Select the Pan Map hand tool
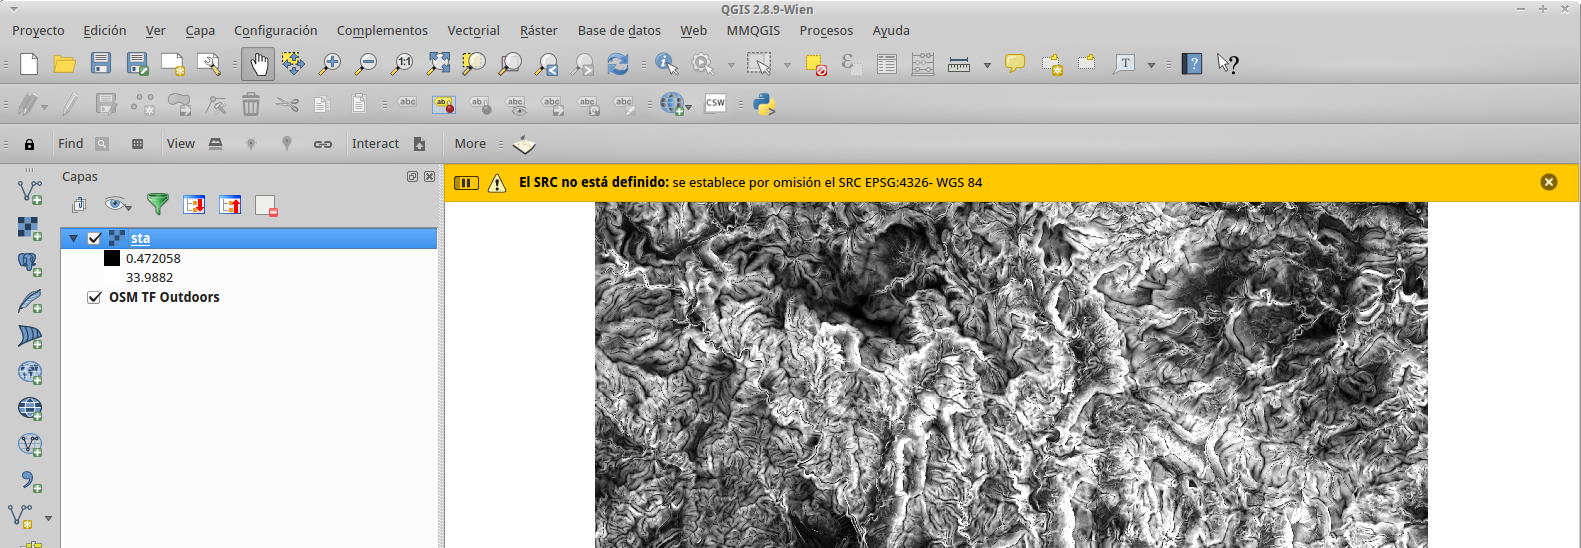Screen dimensions: 1581x548 pos(259,64)
